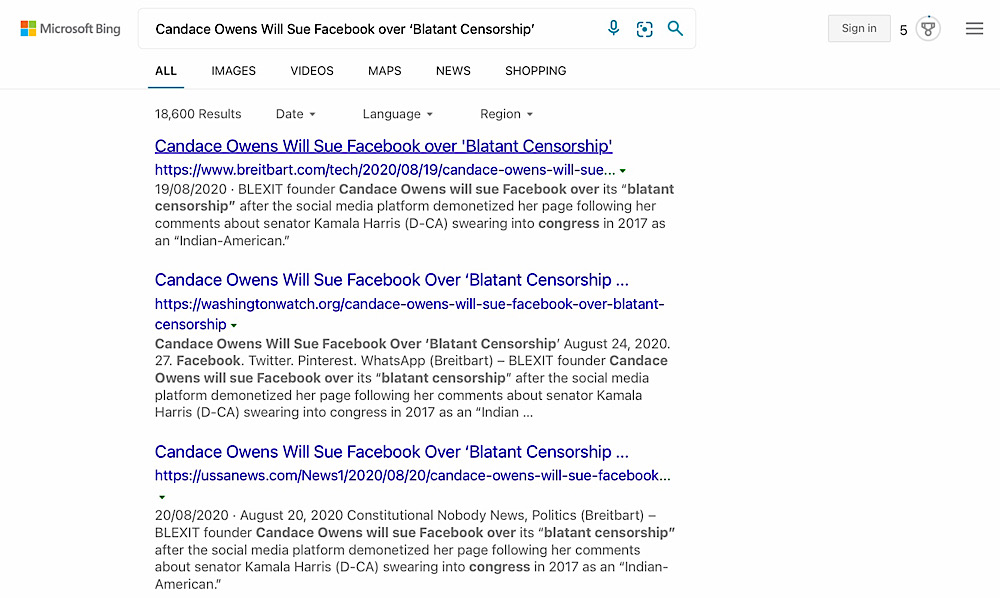Click the Microsoft Bing logo

tap(70, 29)
